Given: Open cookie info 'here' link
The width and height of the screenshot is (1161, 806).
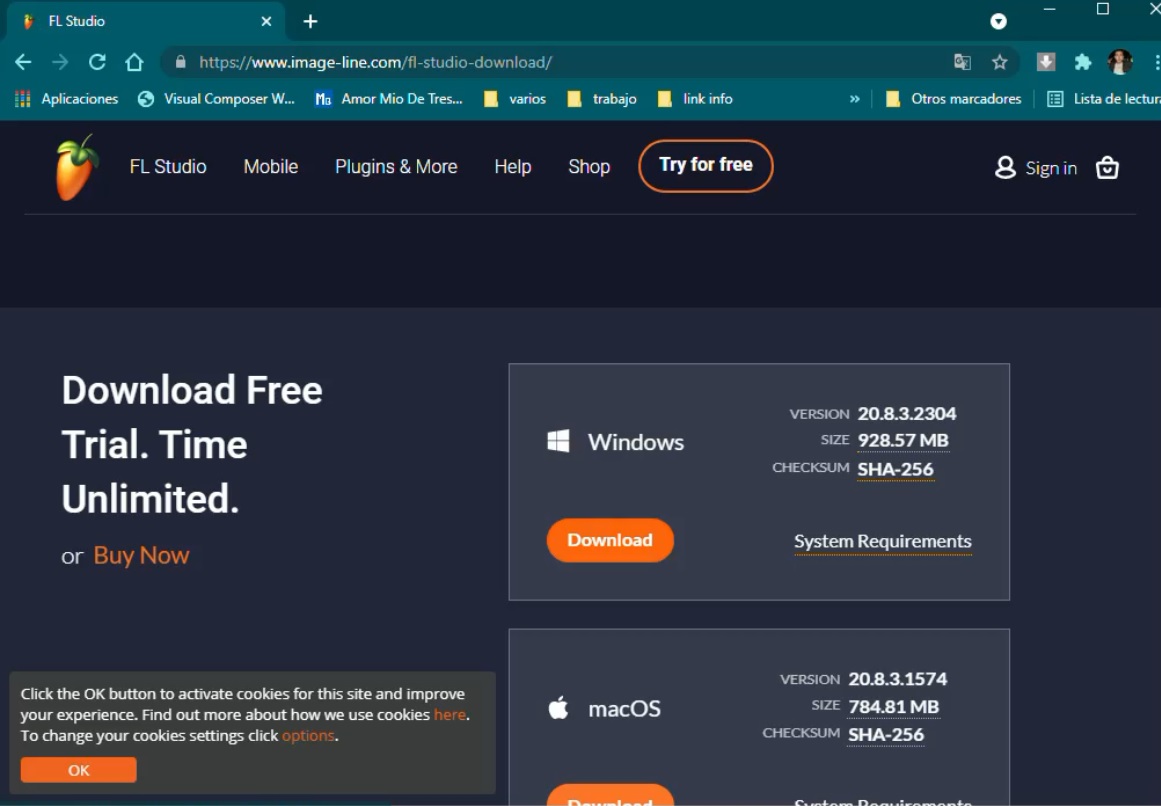Looking at the screenshot, I should (449, 715).
